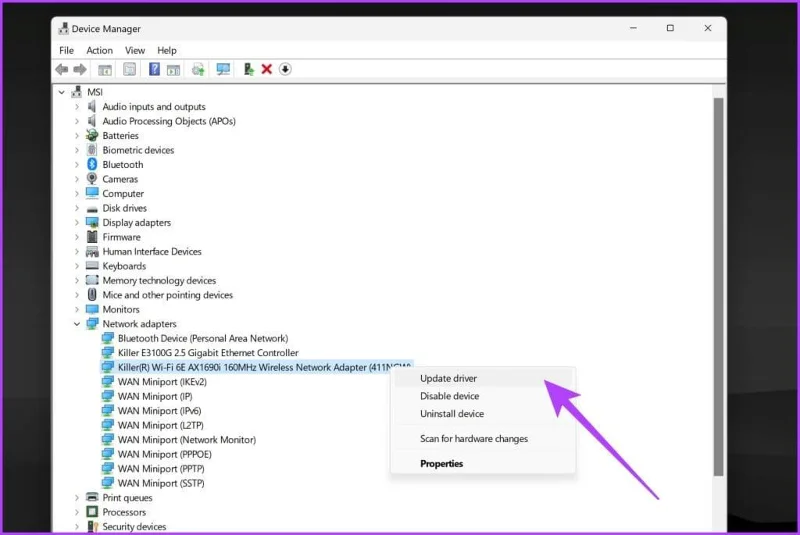This screenshot has height=535, width=800.
Task: Click the Network adapters category icon
Action: click(x=92, y=323)
